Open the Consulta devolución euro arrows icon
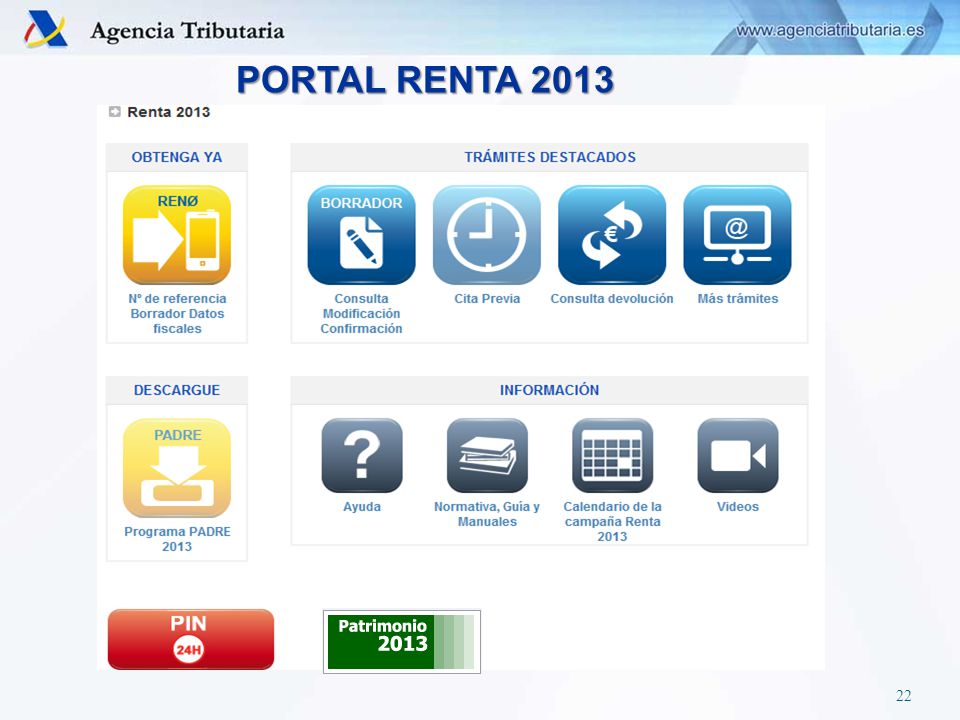 pos(612,234)
